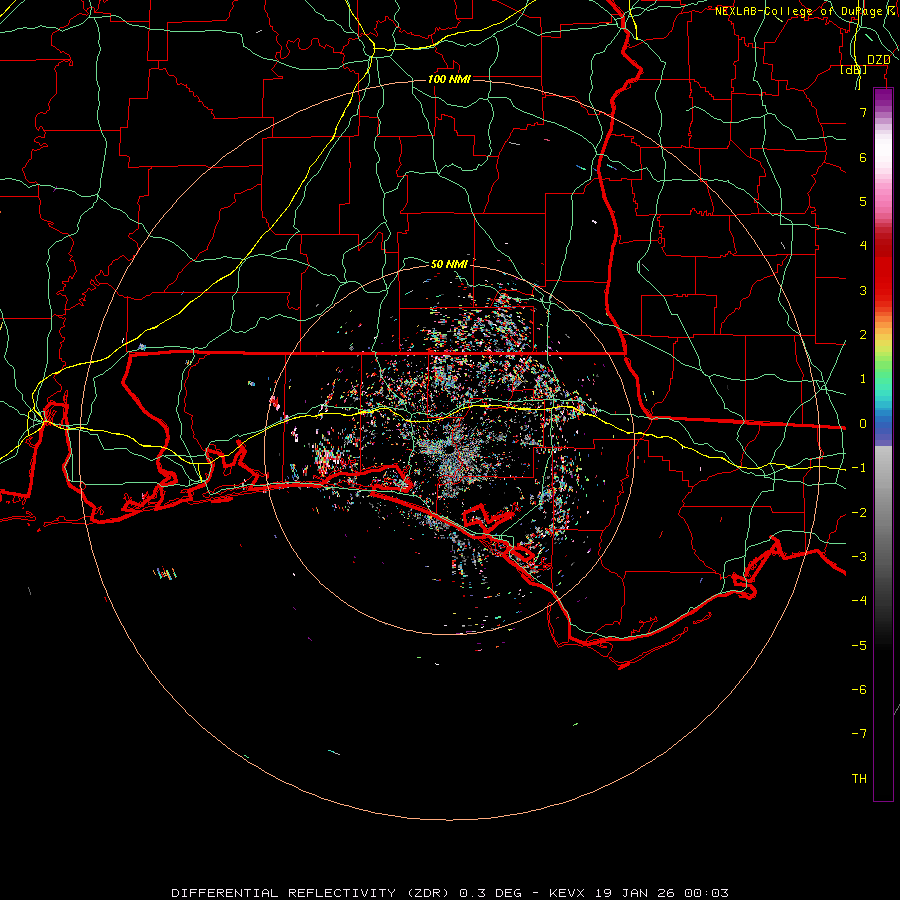Click the "-6" value on the color scale
This screenshot has width=900, height=900.
[859, 690]
